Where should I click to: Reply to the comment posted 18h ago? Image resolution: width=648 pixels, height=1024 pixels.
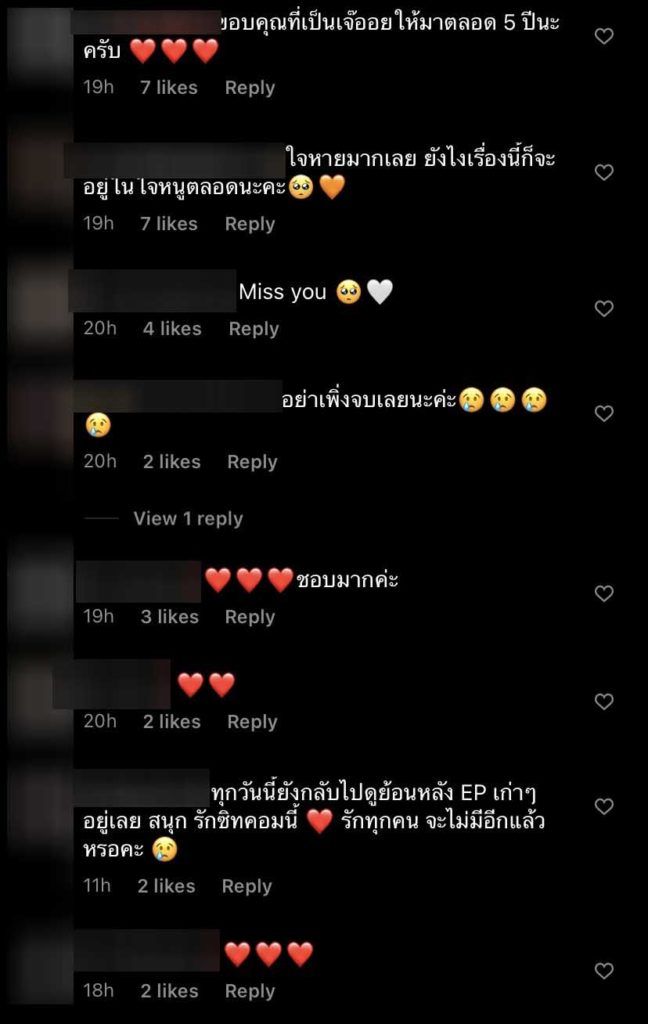point(250,991)
